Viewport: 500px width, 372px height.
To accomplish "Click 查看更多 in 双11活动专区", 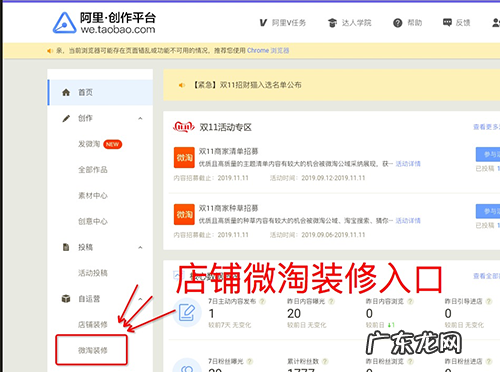I will point(486,127).
